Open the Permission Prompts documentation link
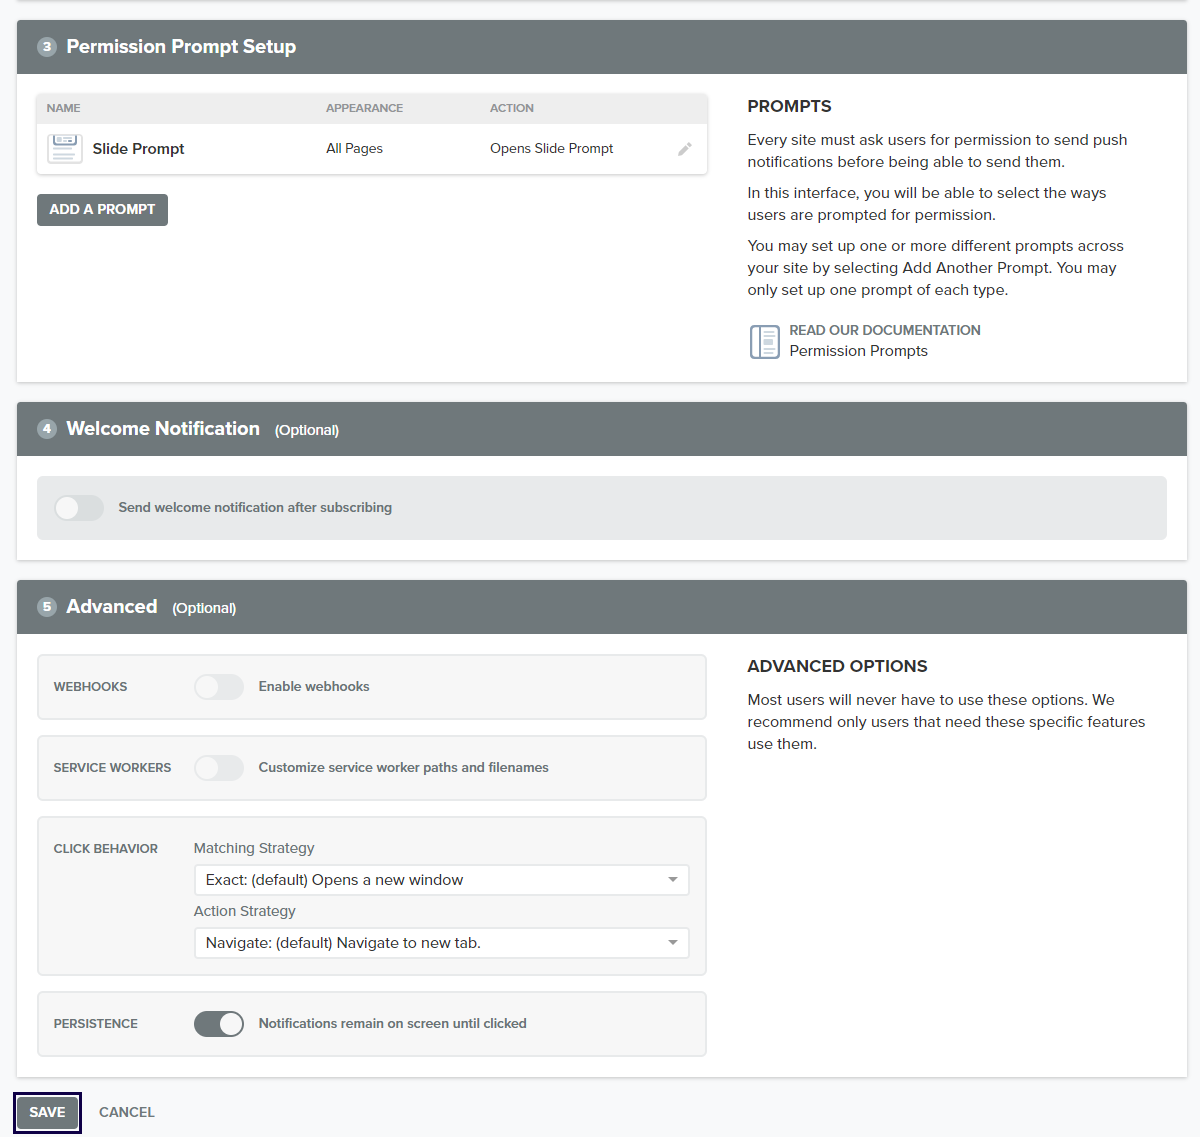Viewport: 1200px width, 1137px height. [x=858, y=351]
